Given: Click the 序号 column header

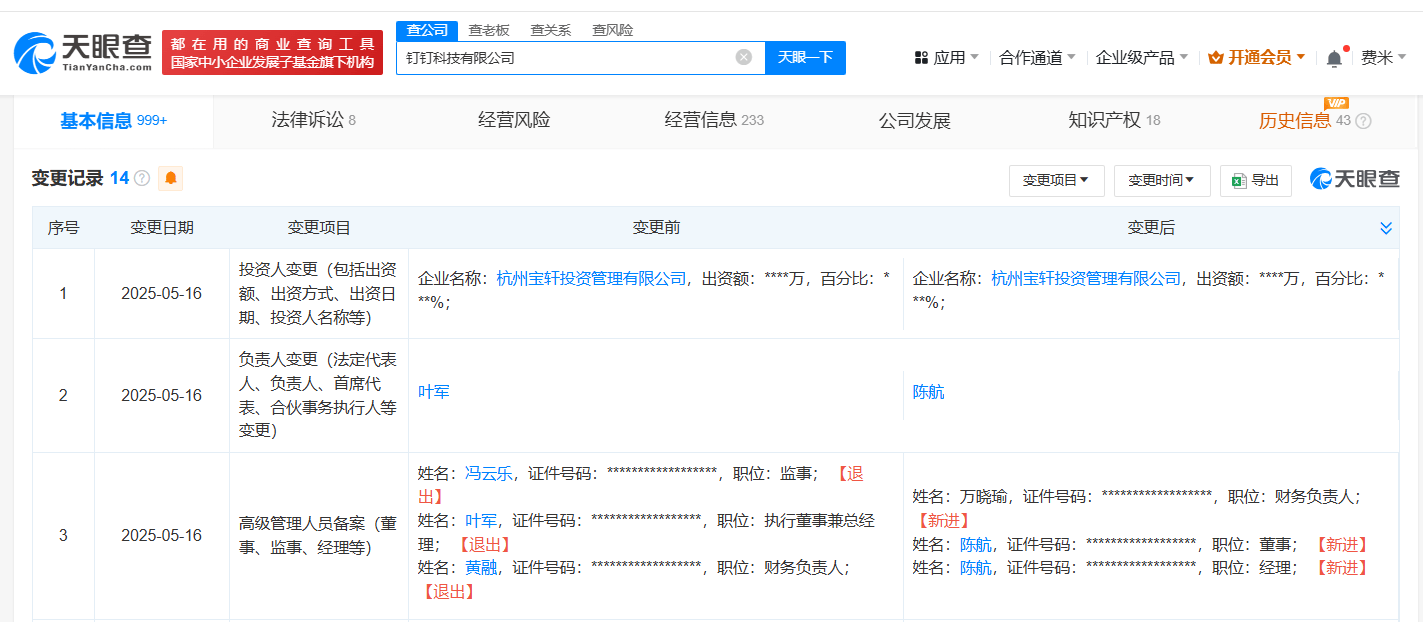Looking at the screenshot, I should tap(63, 228).
